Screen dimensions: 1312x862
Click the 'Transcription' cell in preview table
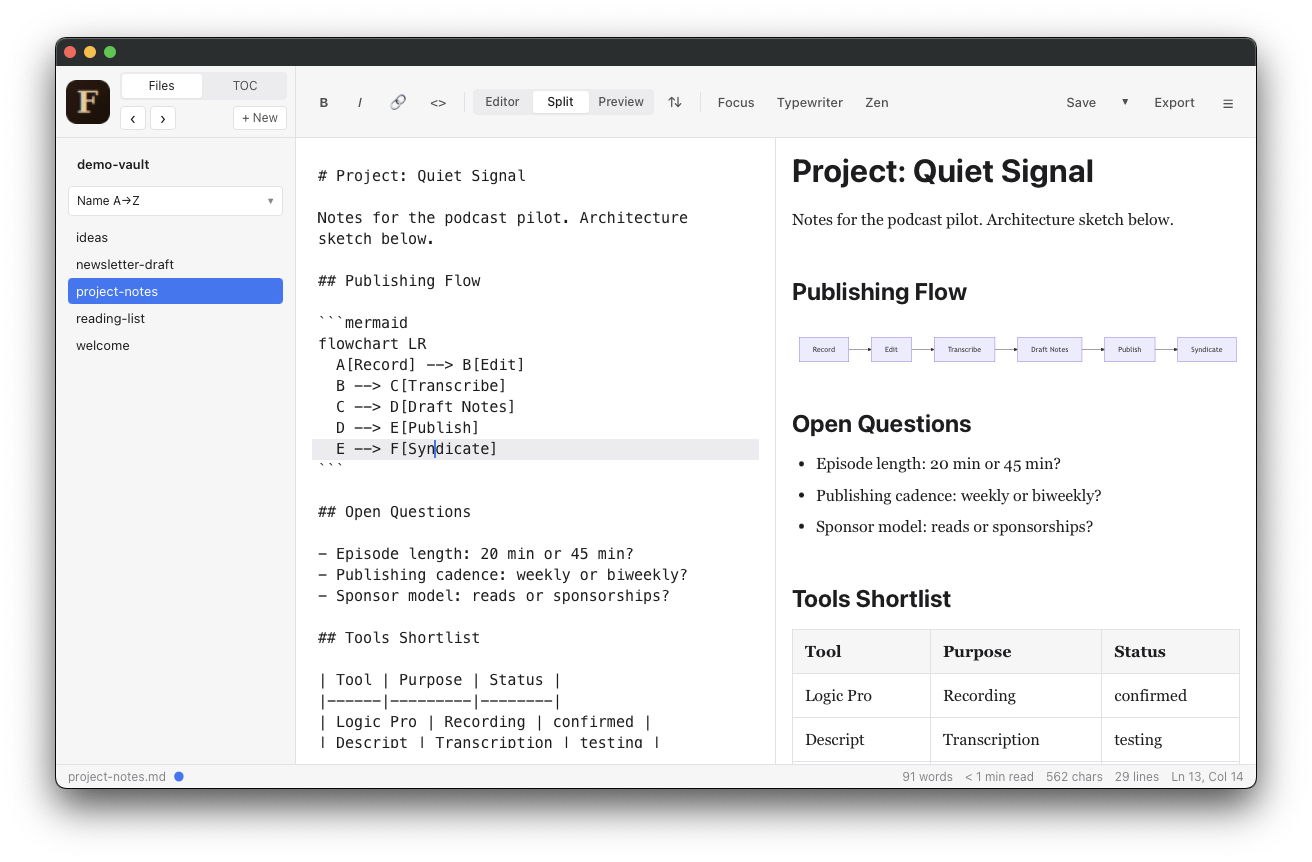[1016, 740]
